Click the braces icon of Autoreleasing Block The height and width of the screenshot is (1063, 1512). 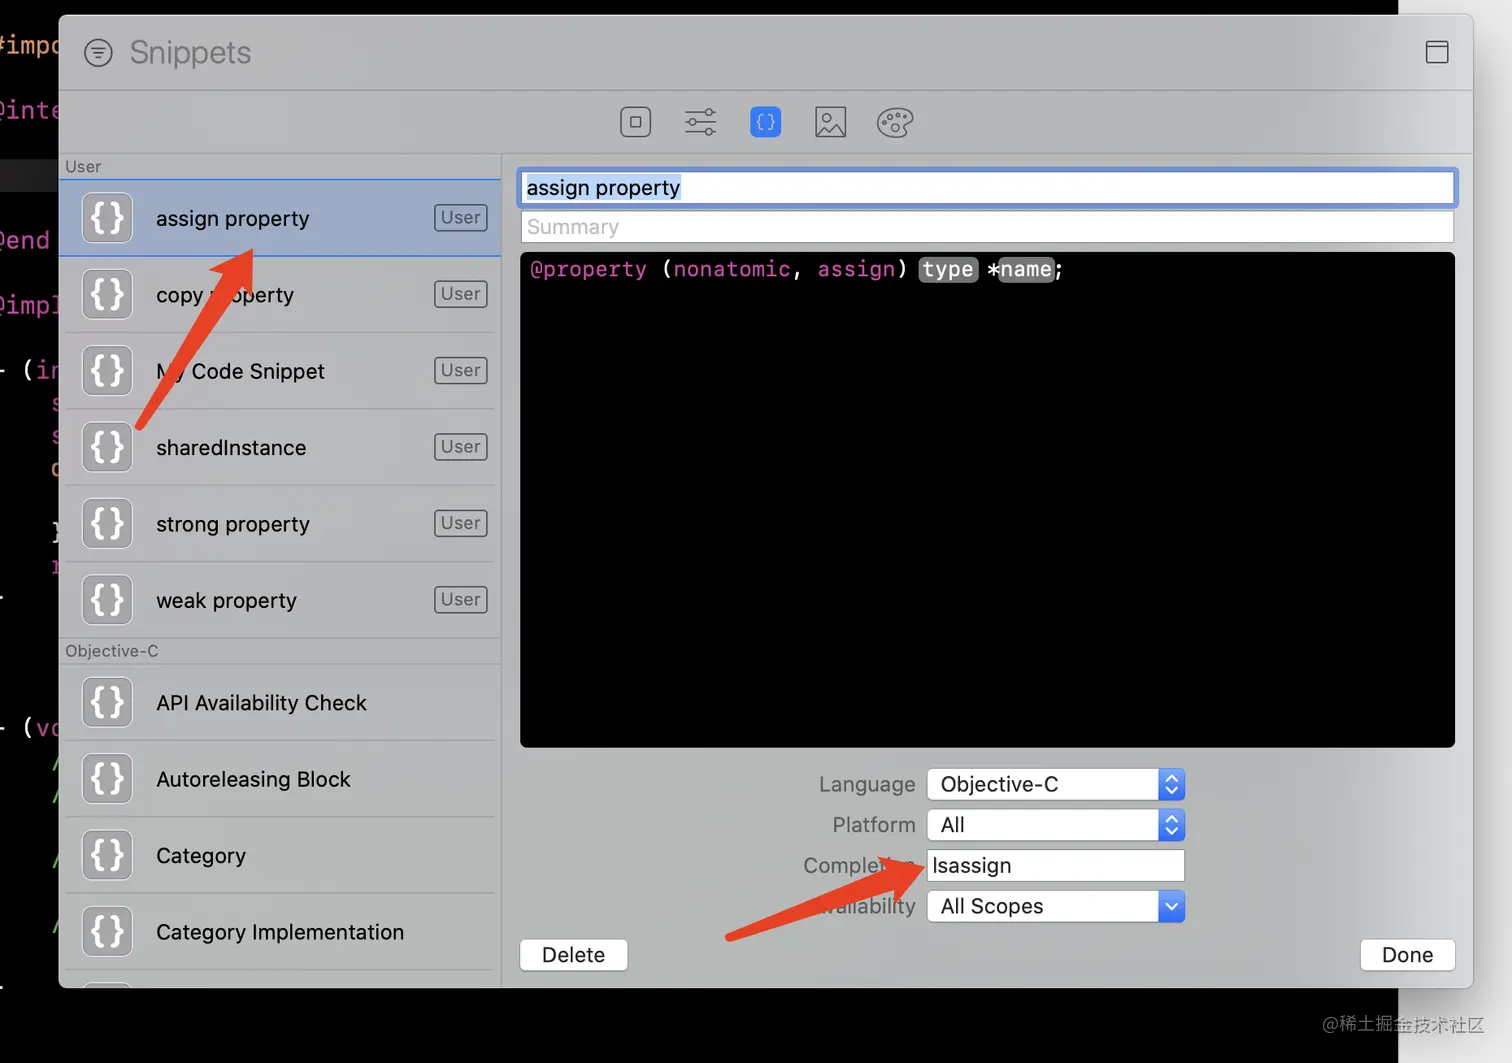pos(107,779)
